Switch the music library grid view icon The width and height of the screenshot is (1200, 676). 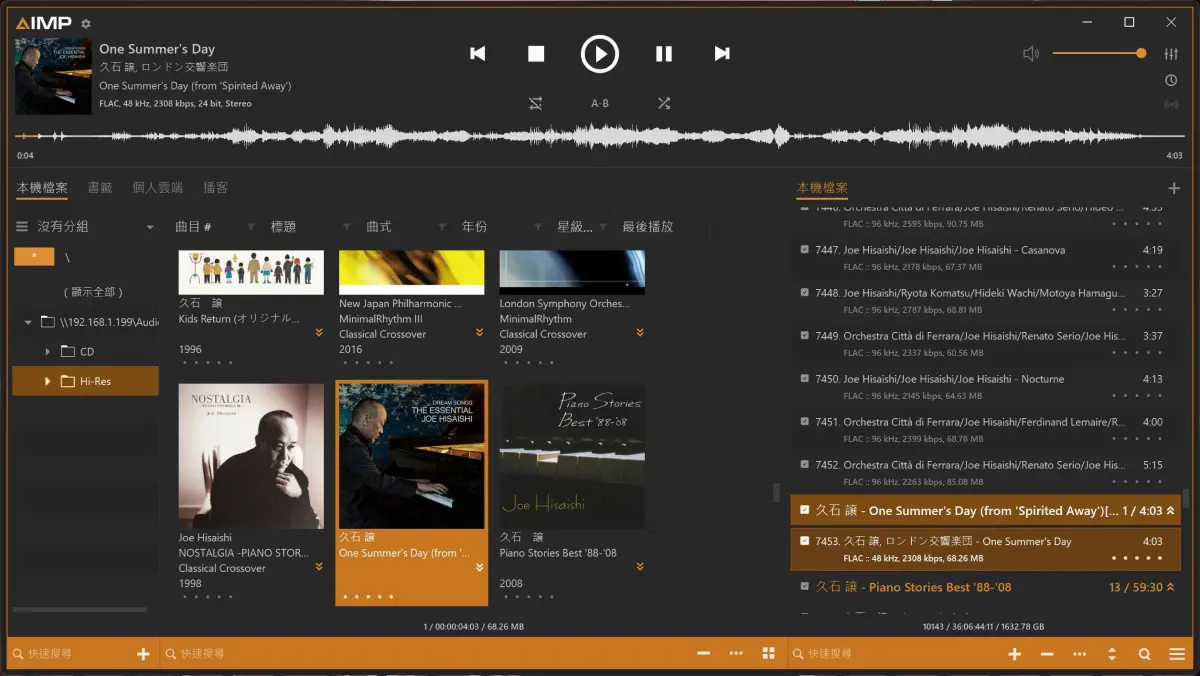click(x=768, y=654)
